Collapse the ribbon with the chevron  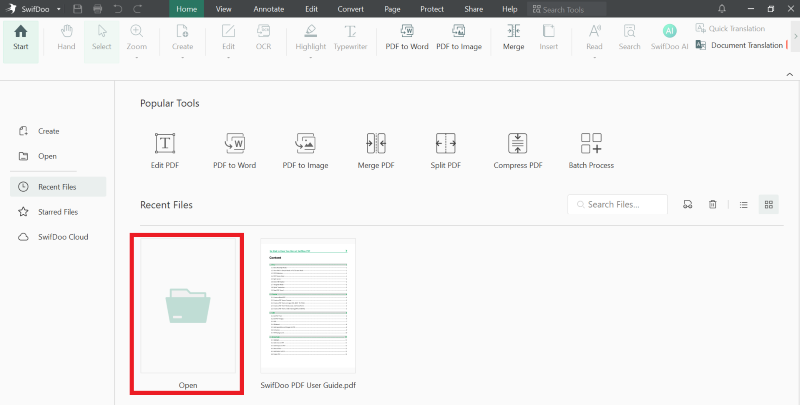pyautogui.click(x=789, y=74)
